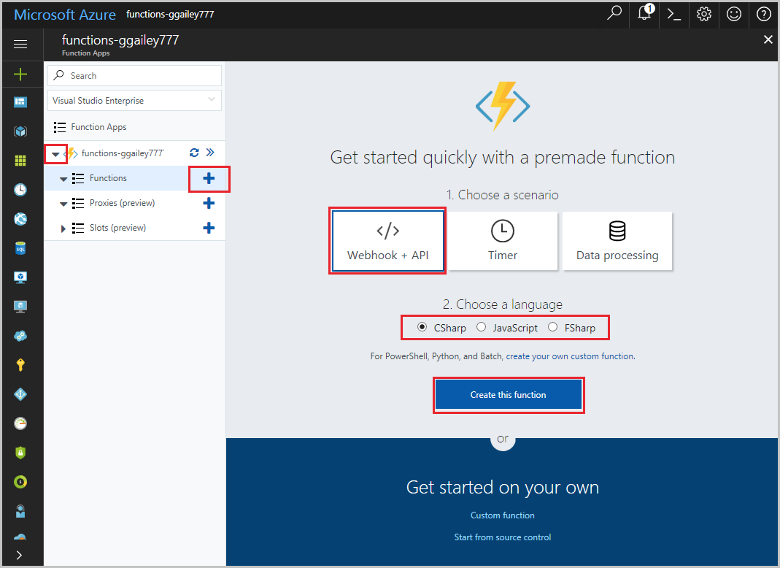This screenshot has width=780, height=568.
Task: Open the cloud icon at sidebar bottom
Action: coord(20,537)
